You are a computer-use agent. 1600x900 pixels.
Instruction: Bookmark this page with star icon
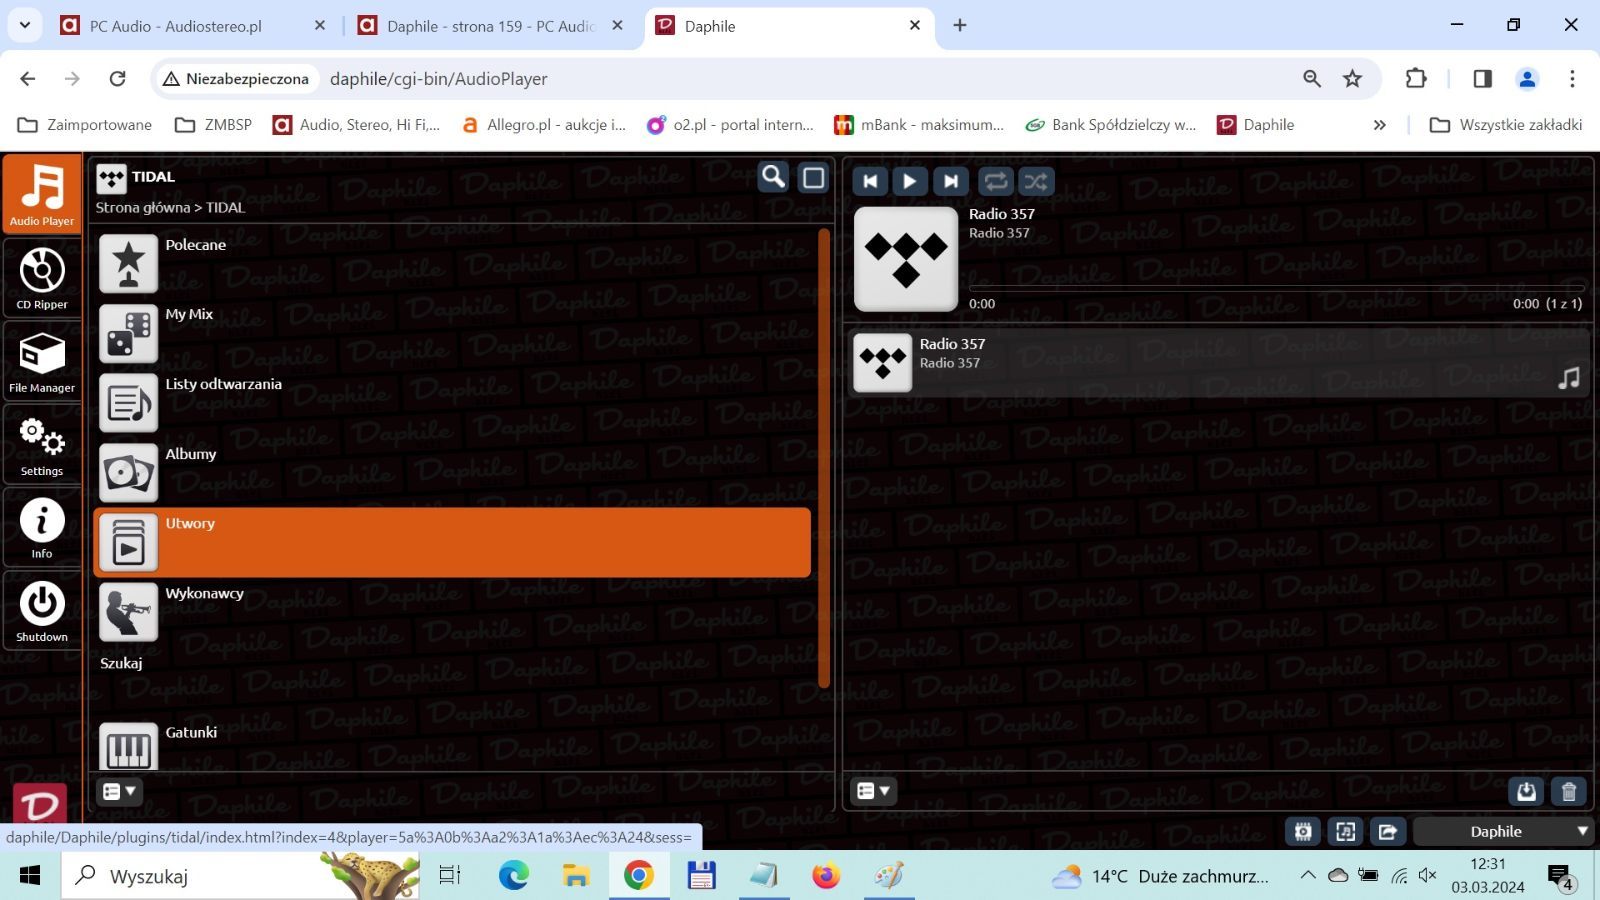coord(1353,78)
